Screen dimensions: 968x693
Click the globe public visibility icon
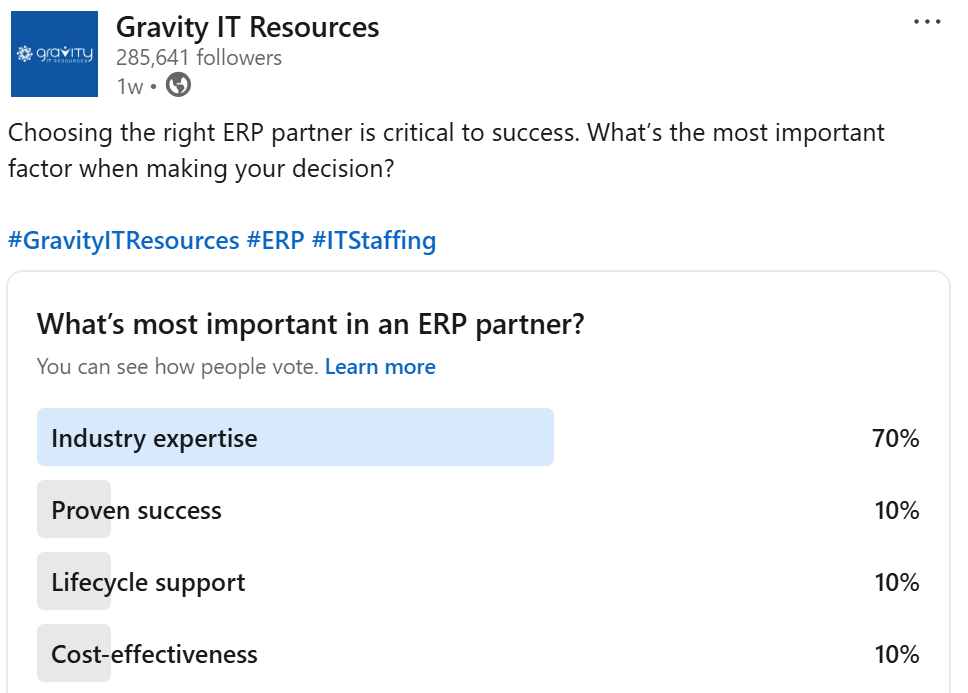(x=178, y=85)
